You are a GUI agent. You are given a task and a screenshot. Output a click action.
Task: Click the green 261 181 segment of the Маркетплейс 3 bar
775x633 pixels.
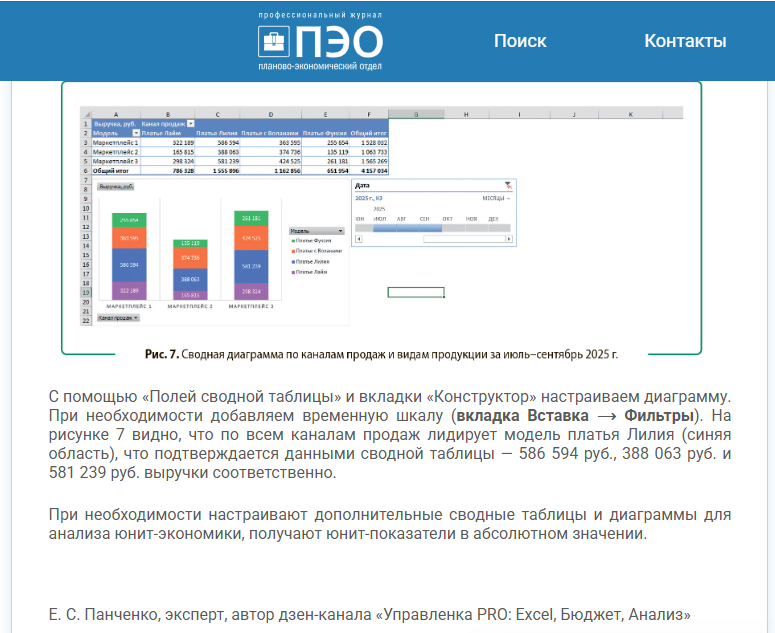(252, 218)
